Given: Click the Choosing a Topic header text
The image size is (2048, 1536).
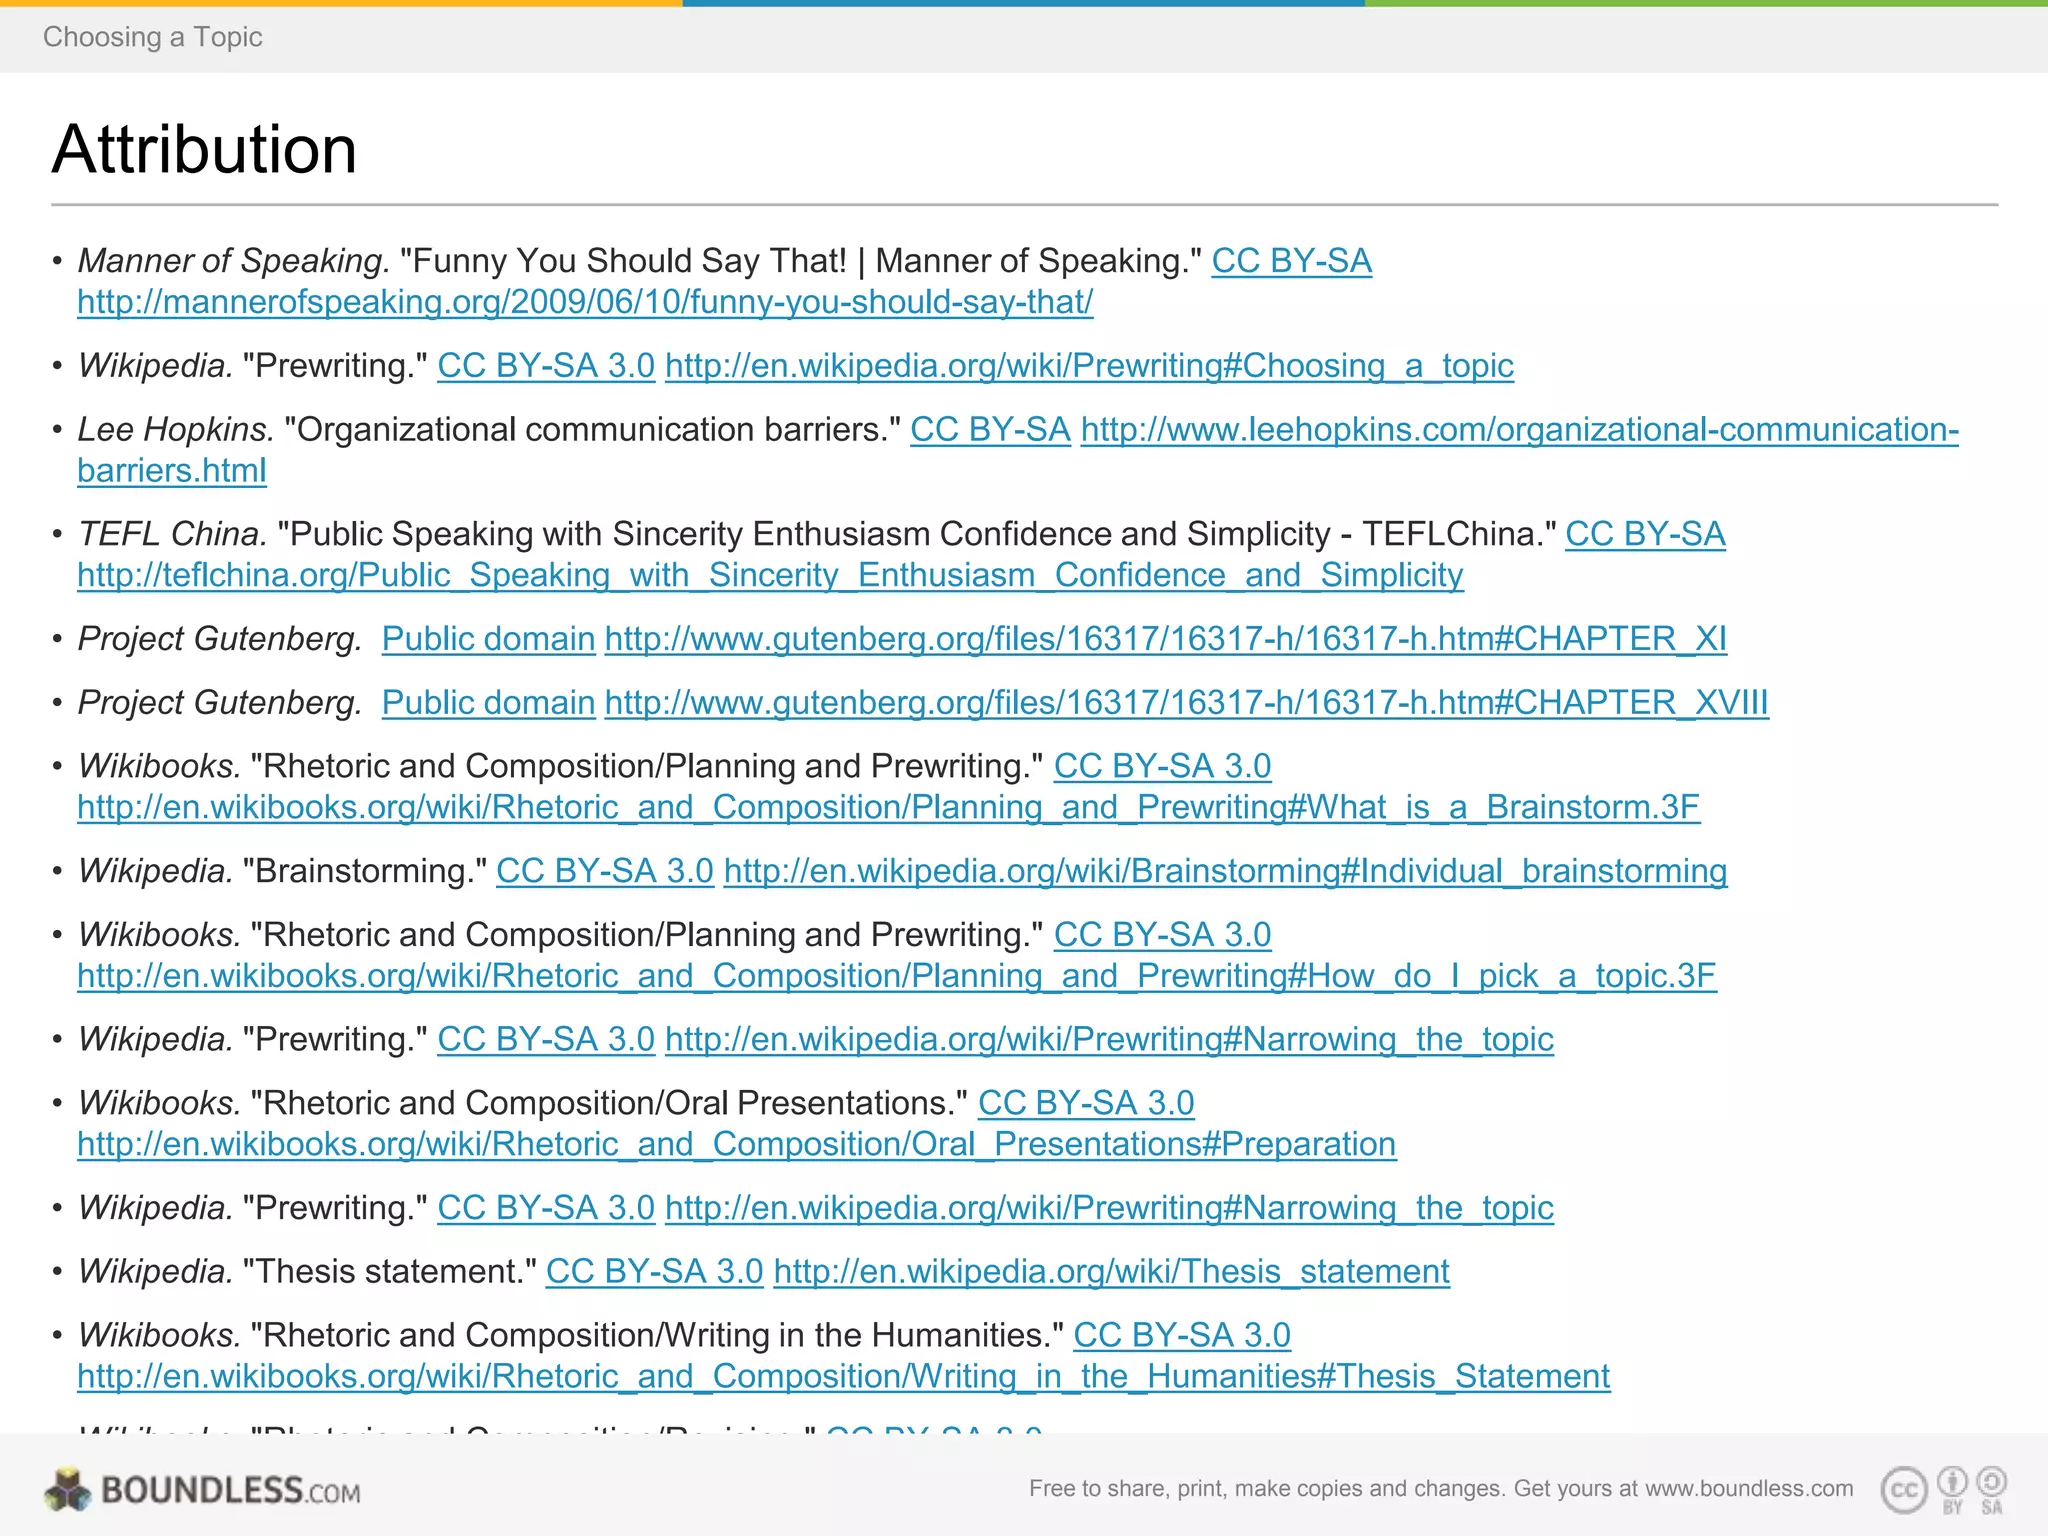Looking at the screenshot, I should (x=152, y=37).
